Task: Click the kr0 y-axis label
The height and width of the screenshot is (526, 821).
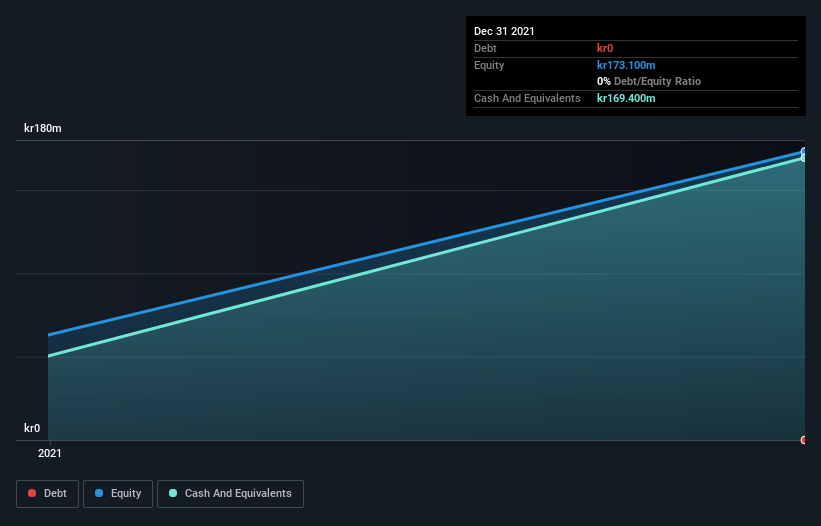Action: pos(32,428)
